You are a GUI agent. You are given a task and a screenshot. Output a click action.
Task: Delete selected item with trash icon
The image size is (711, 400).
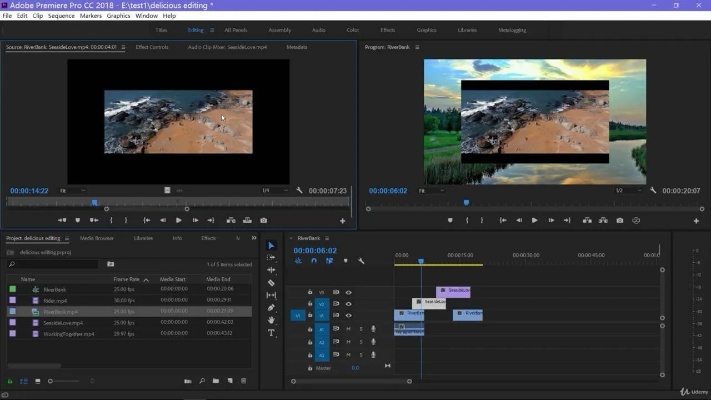(243, 381)
